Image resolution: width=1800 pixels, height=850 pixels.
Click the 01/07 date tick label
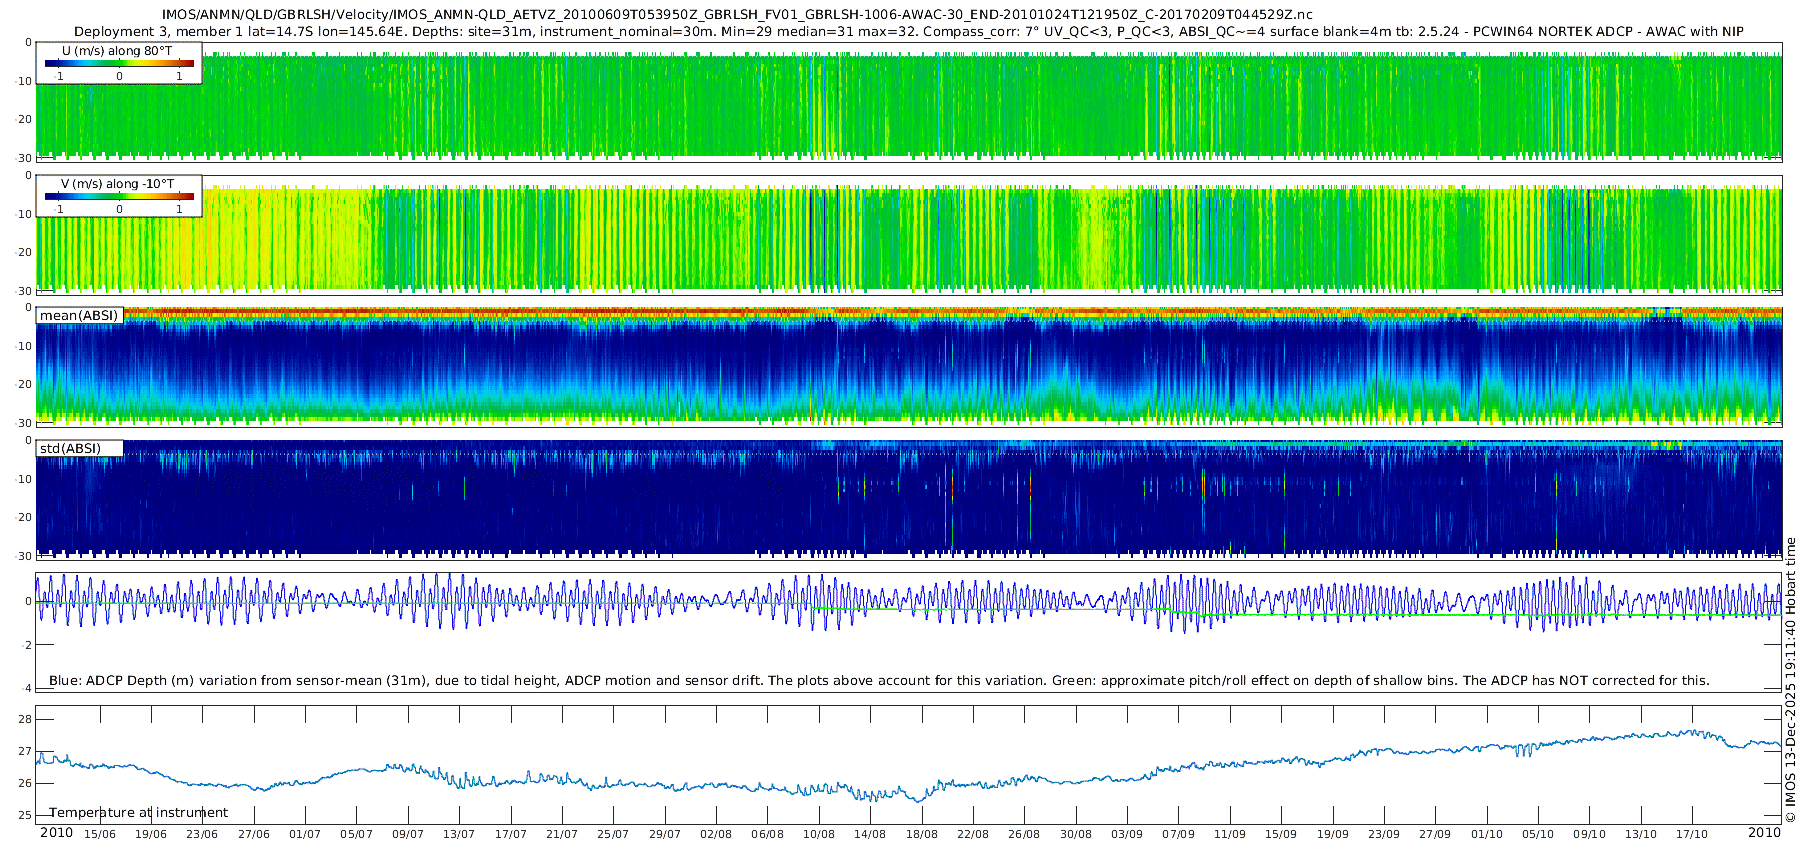pyautogui.click(x=305, y=834)
